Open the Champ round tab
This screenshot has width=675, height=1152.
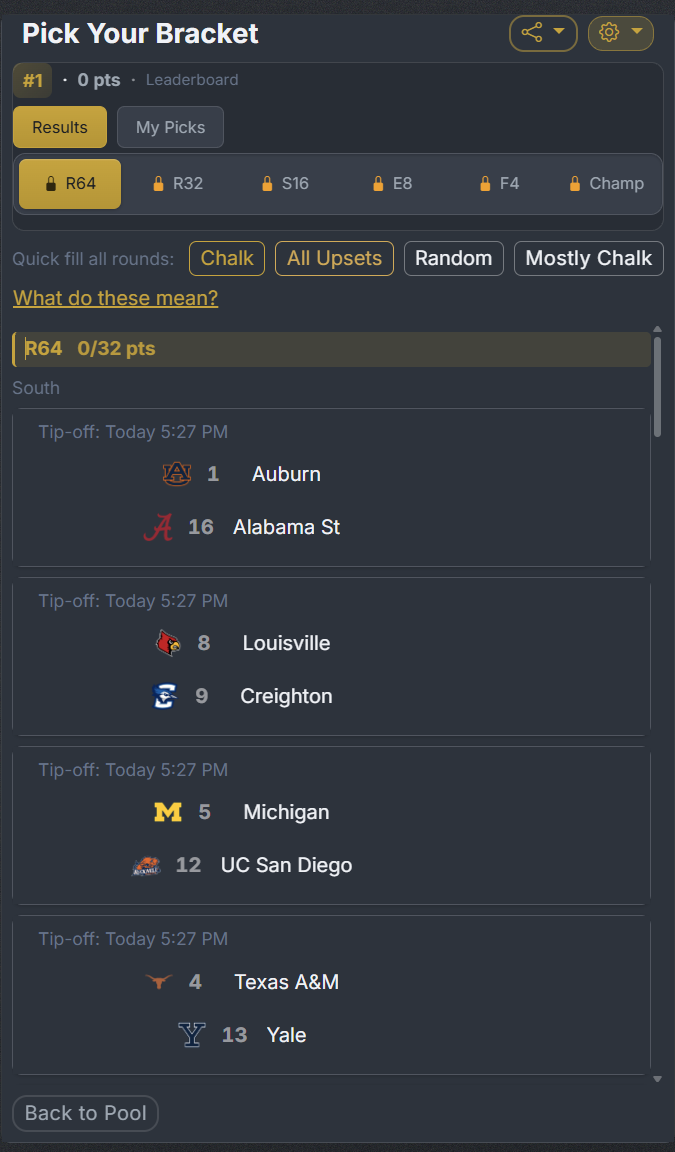point(605,183)
